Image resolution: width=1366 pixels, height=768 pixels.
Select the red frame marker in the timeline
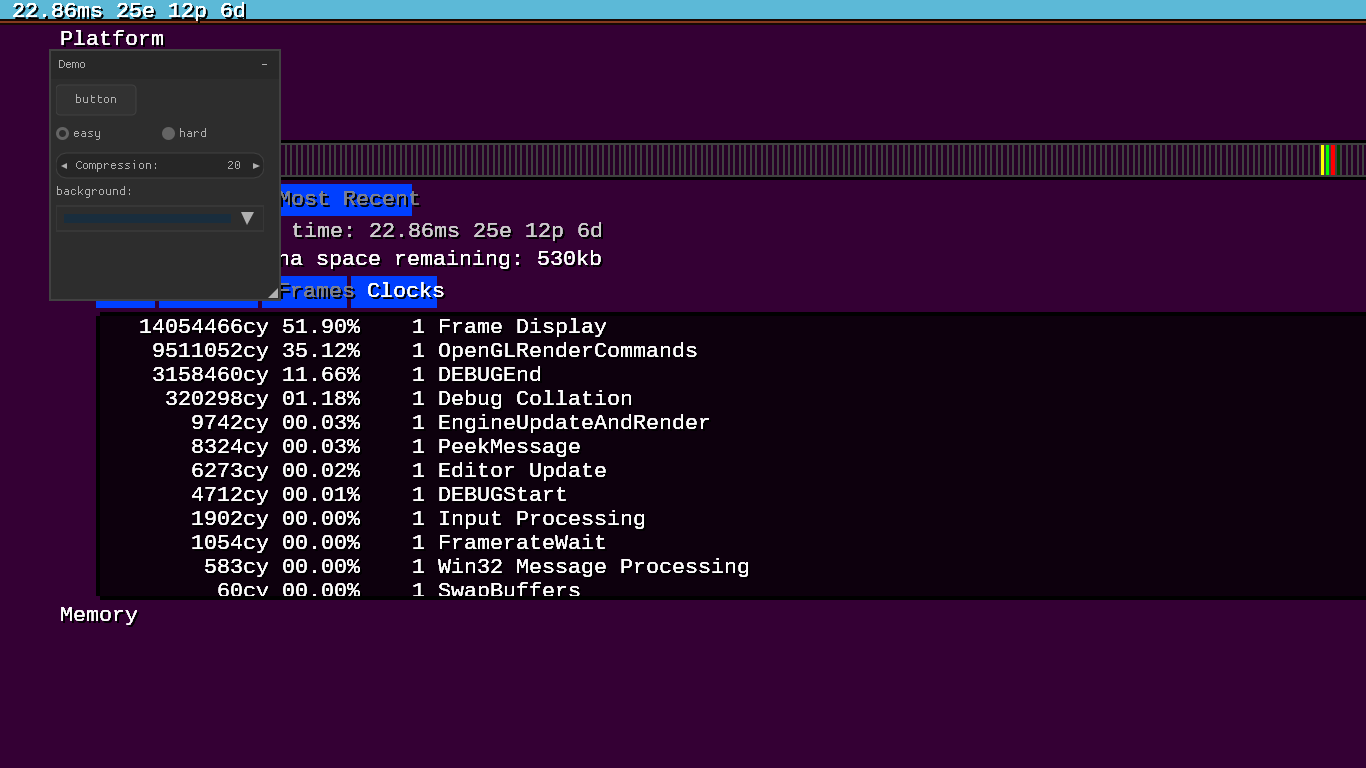[1333, 160]
